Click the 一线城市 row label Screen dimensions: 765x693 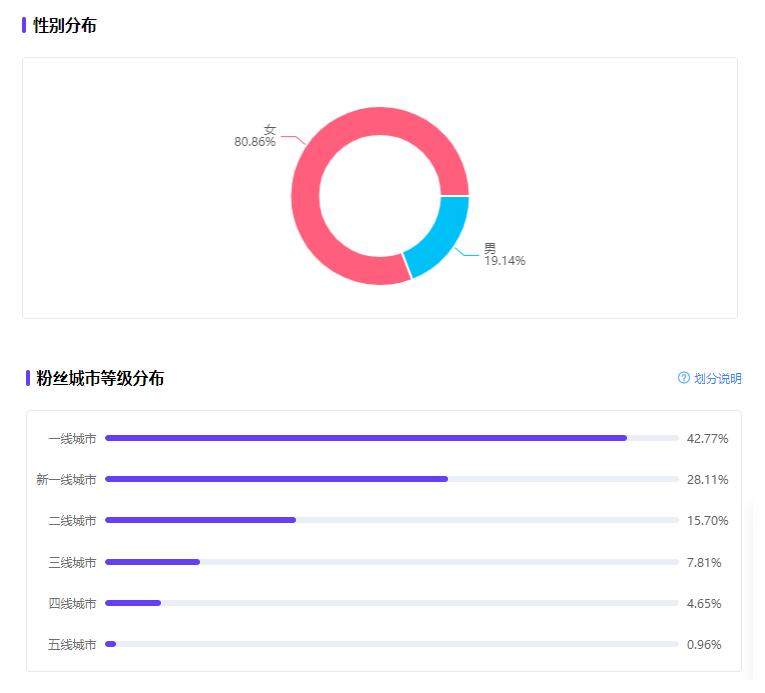(x=72, y=439)
